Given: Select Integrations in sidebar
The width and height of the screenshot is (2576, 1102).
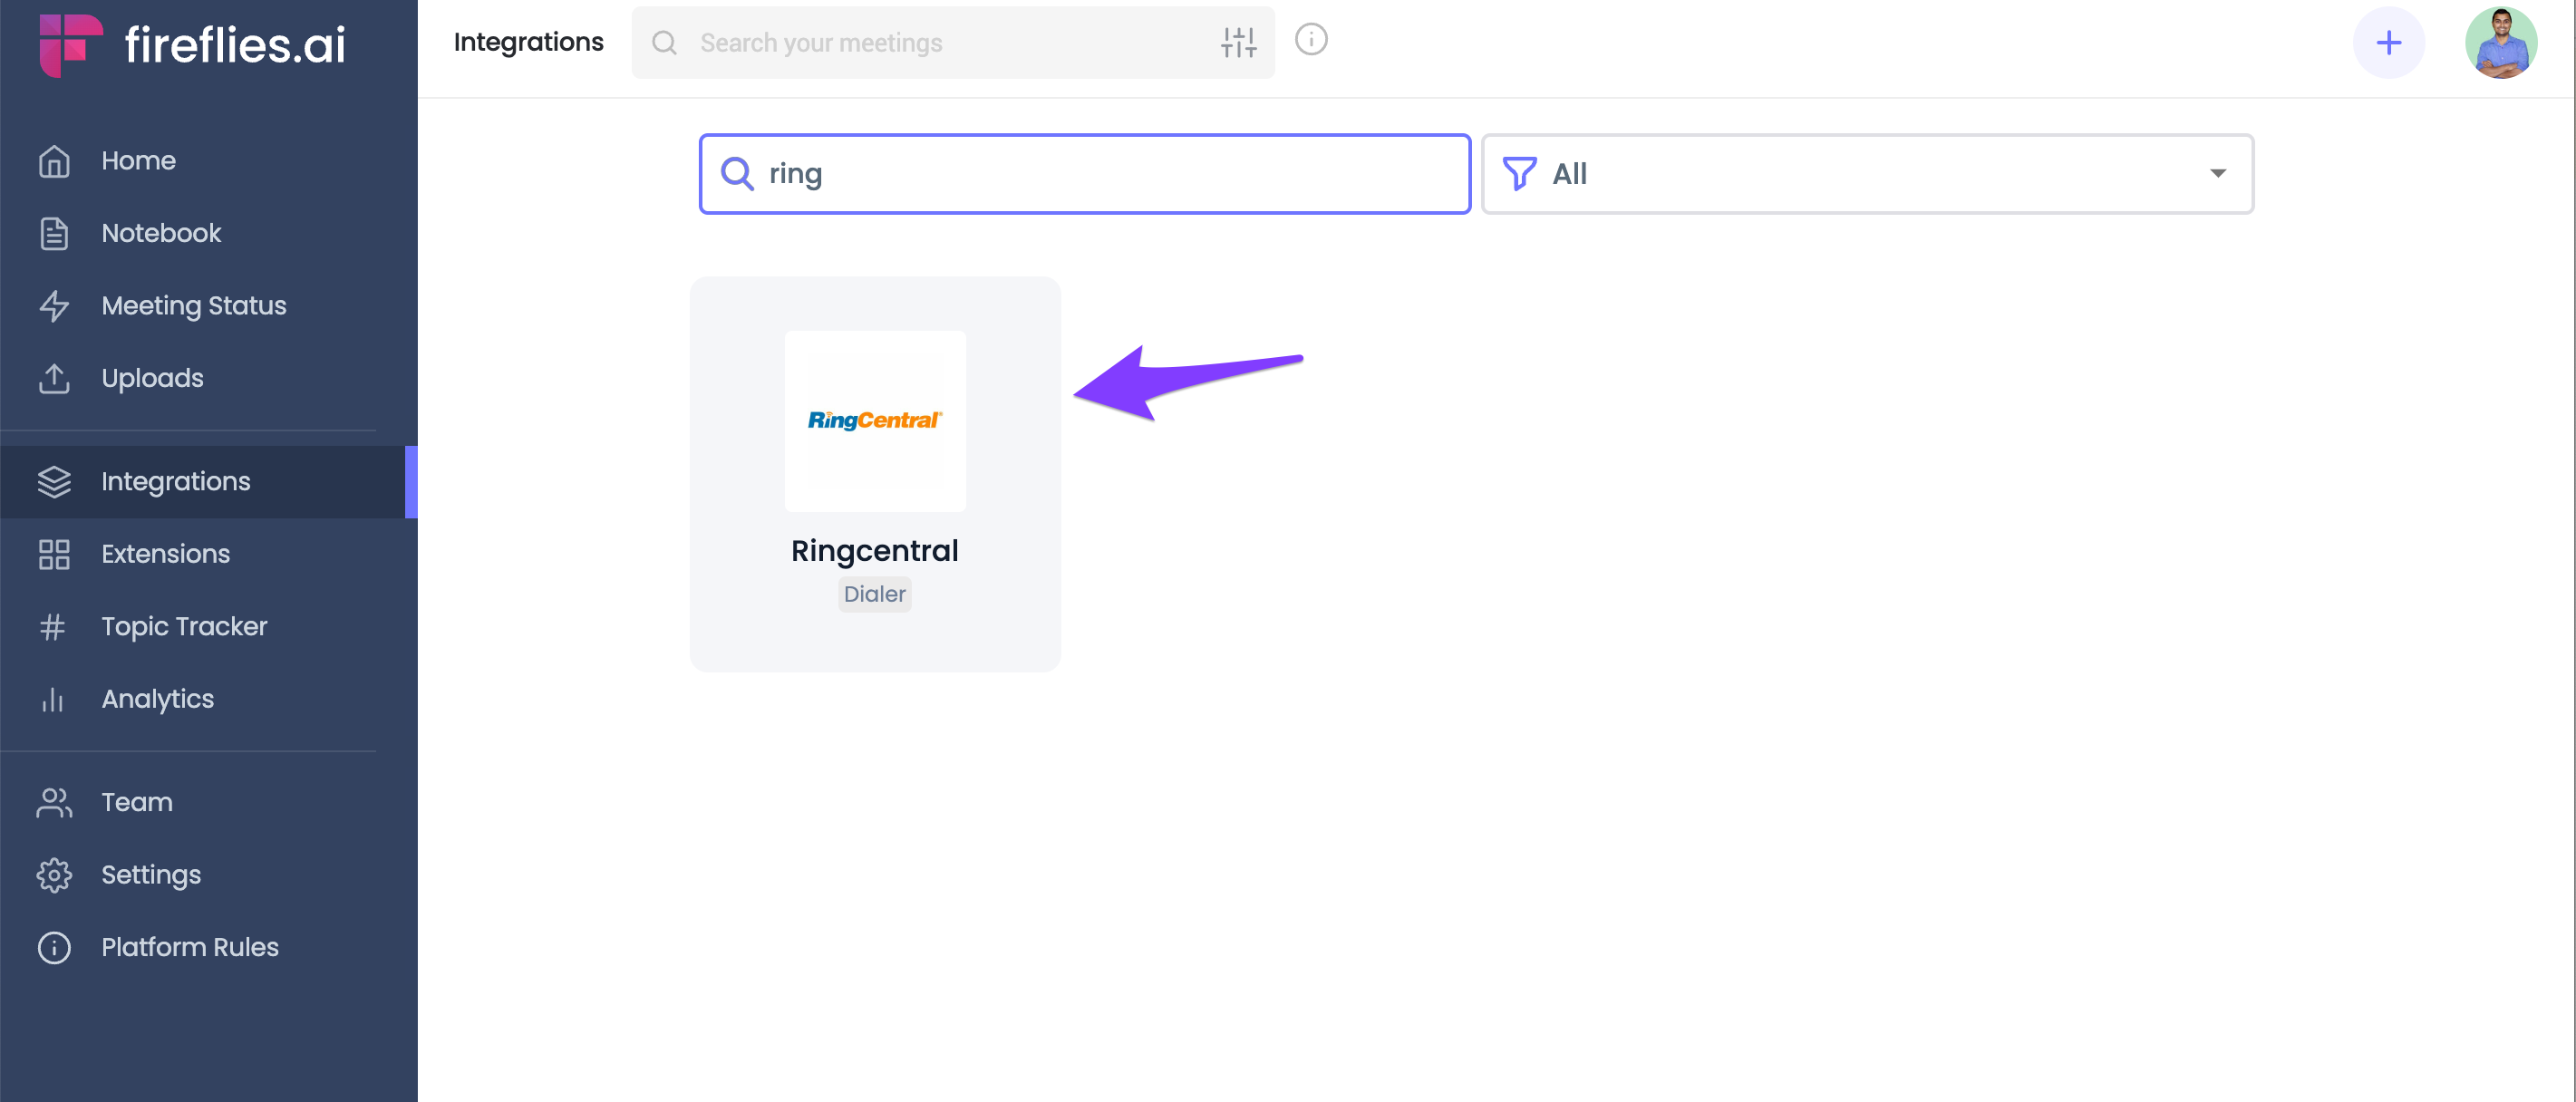Looking at the screenshot, I should (x=208, y=482).
